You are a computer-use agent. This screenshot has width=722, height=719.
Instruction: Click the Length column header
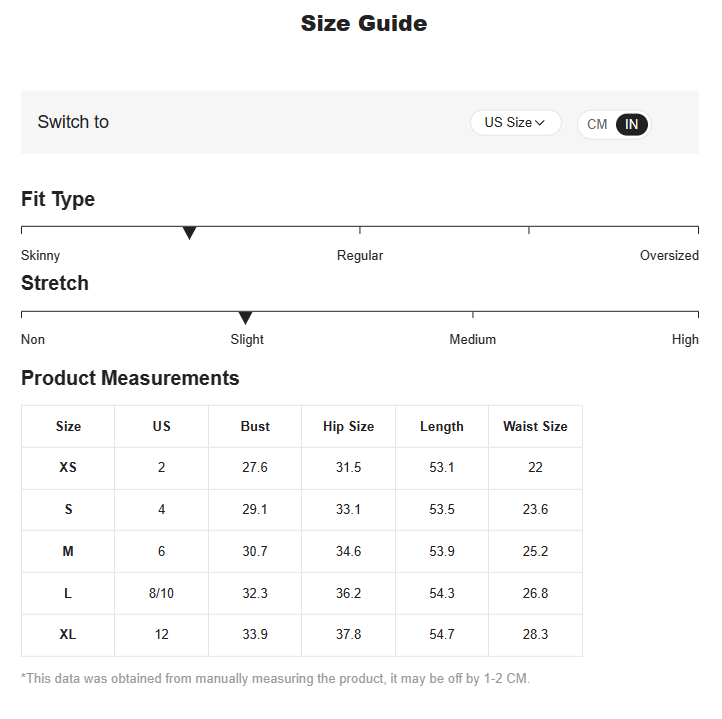(442, 426)
